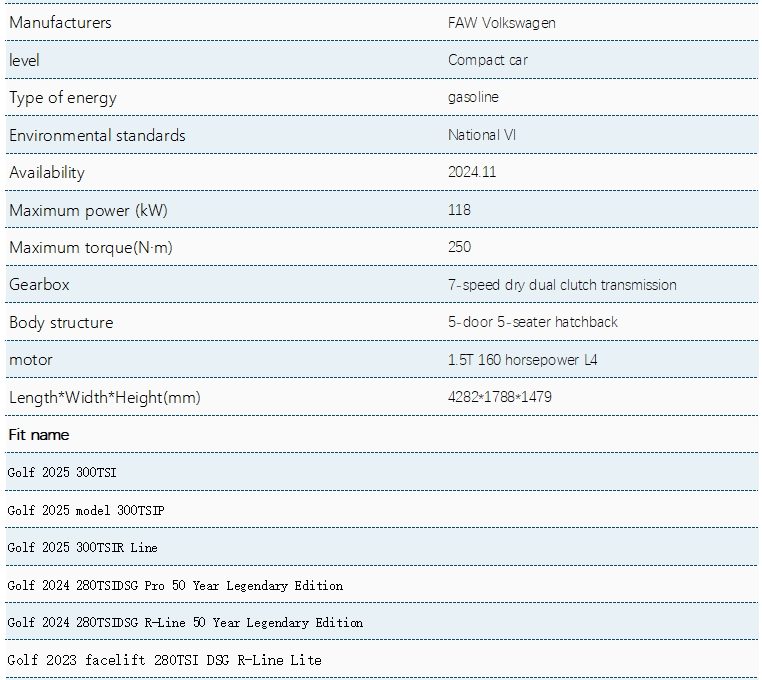Click the 'Availability' label
Image resolution: width=762 pixels, height=680 pixels.
click(x=47, y=173)
